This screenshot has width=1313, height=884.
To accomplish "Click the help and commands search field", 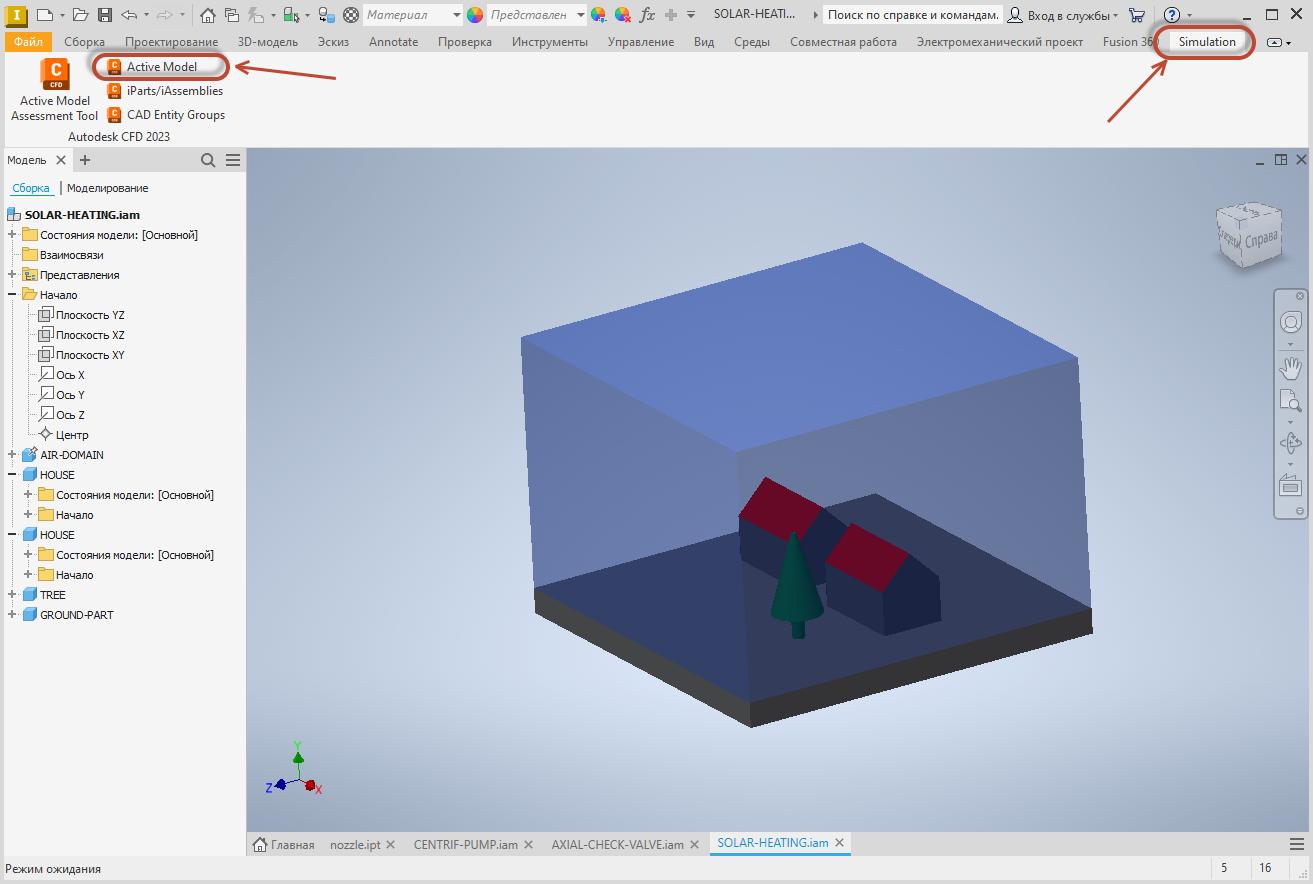I will [912, 15].
